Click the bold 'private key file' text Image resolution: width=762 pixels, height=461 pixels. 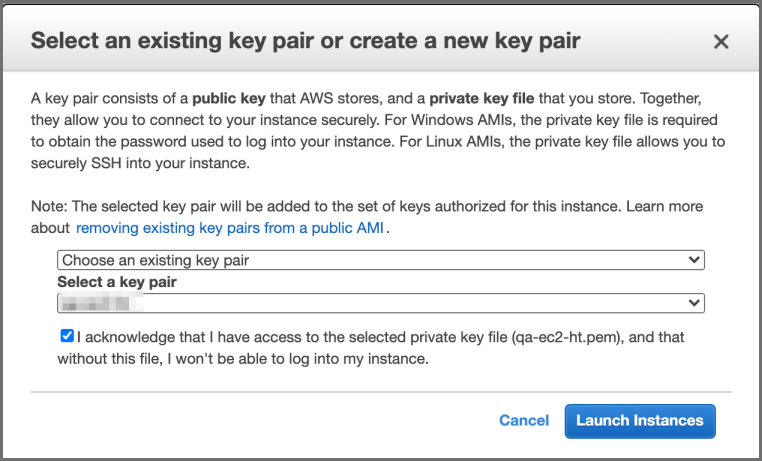click(482, 99)
